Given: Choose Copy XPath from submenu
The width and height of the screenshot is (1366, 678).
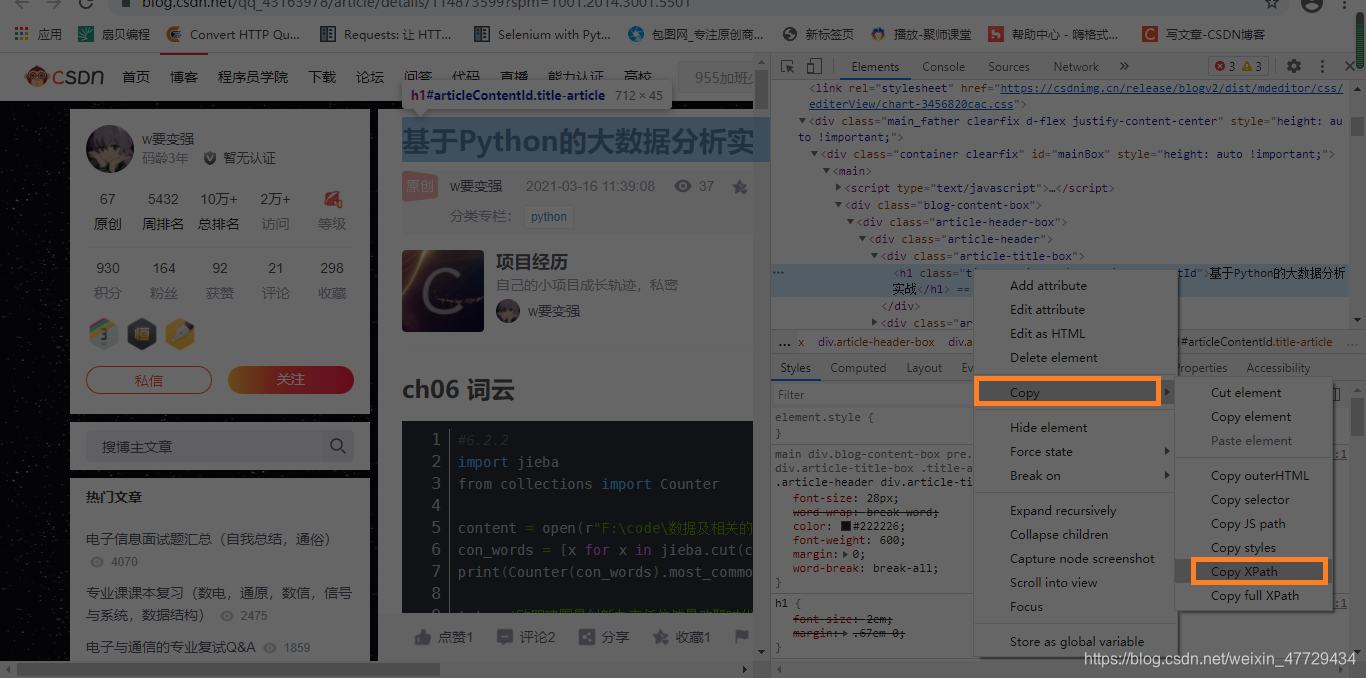Looking at the screenshot, I should click(1254, 572).
